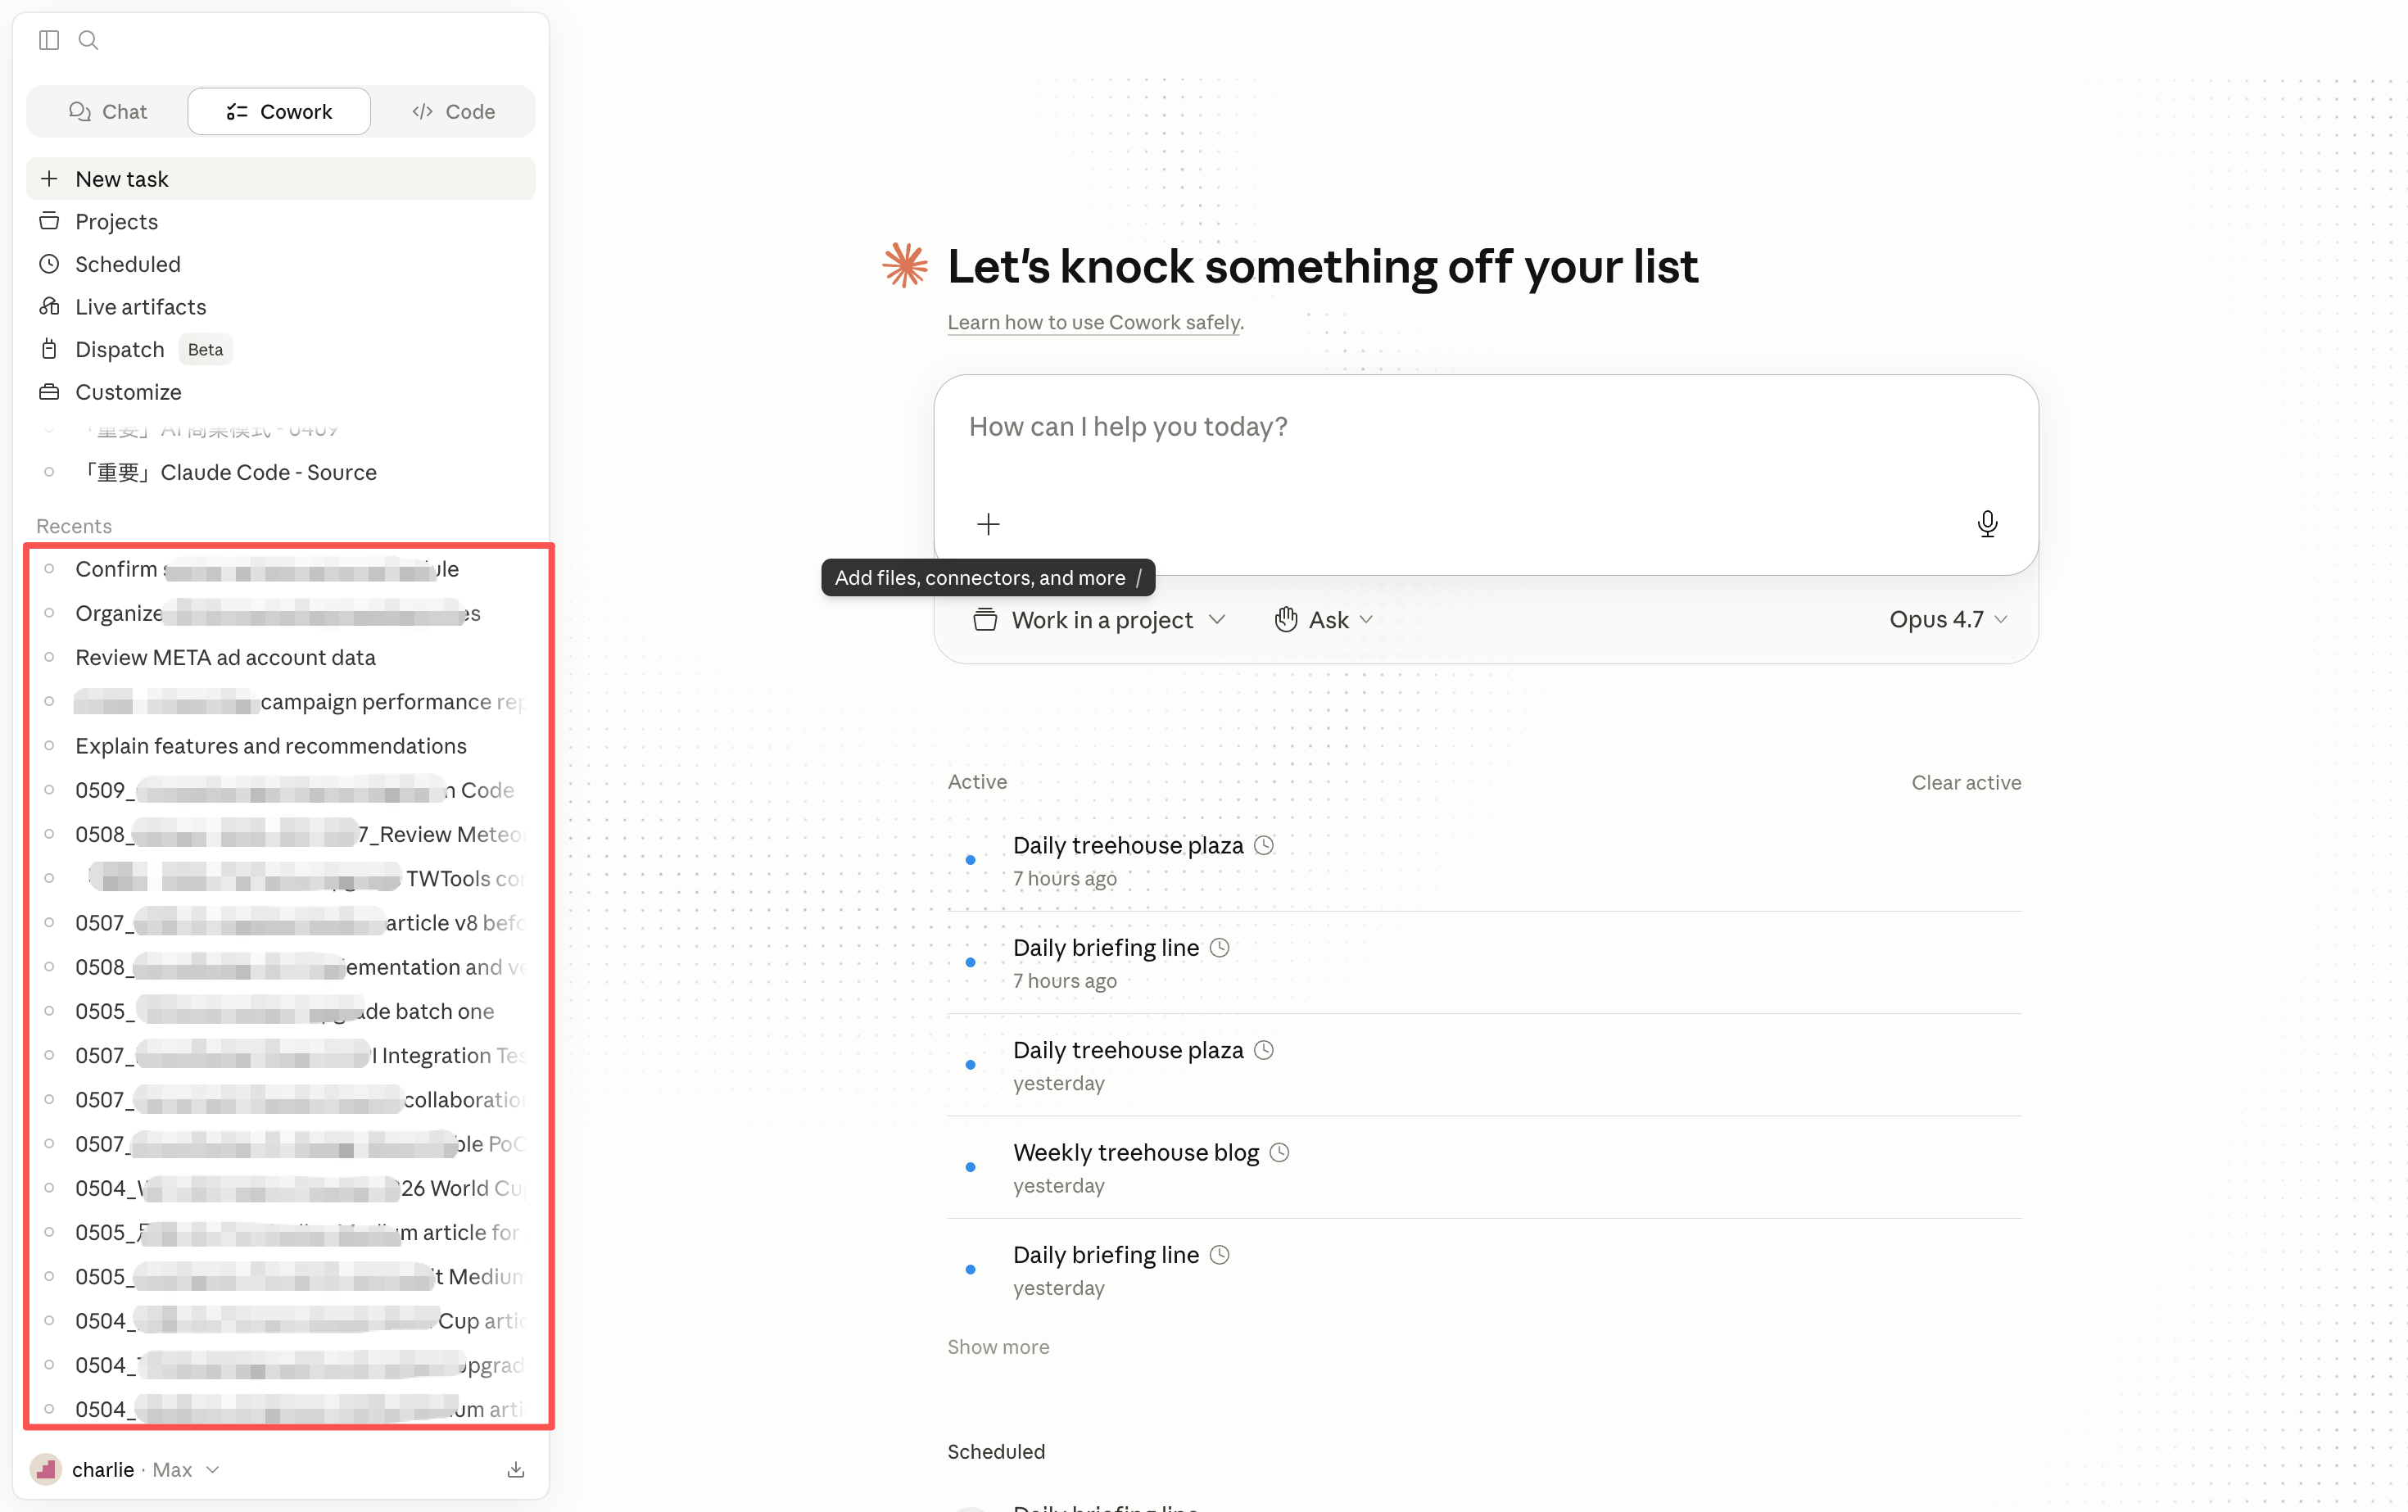Open recent task with campaign performance

point(281,702)
